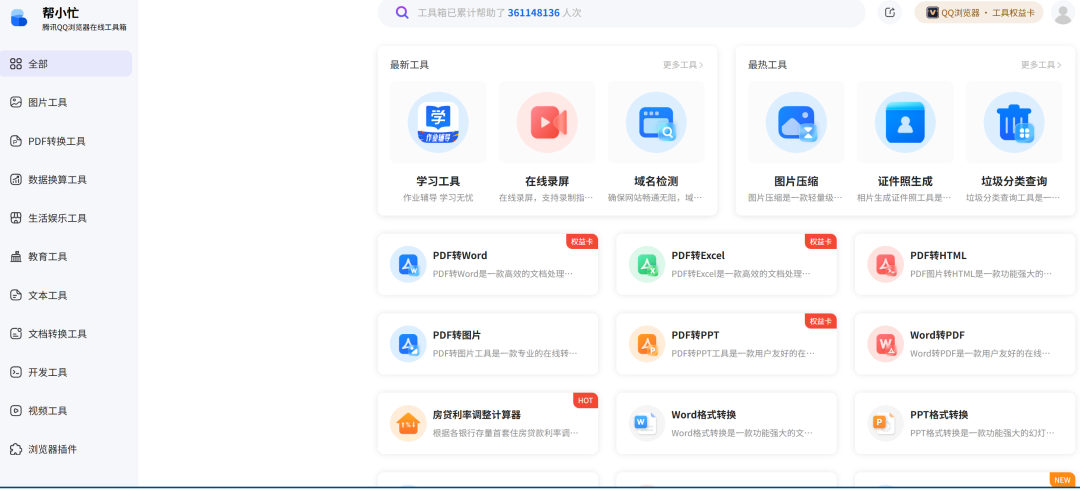
Task: Click 权益卡 badge on PDF转Word card
Action: (x=582, y=242)
